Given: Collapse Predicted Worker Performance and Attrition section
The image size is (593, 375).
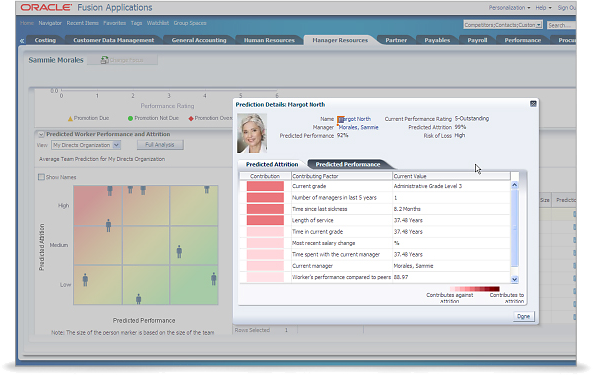Looking at the screenshot, I should [41, 134].
